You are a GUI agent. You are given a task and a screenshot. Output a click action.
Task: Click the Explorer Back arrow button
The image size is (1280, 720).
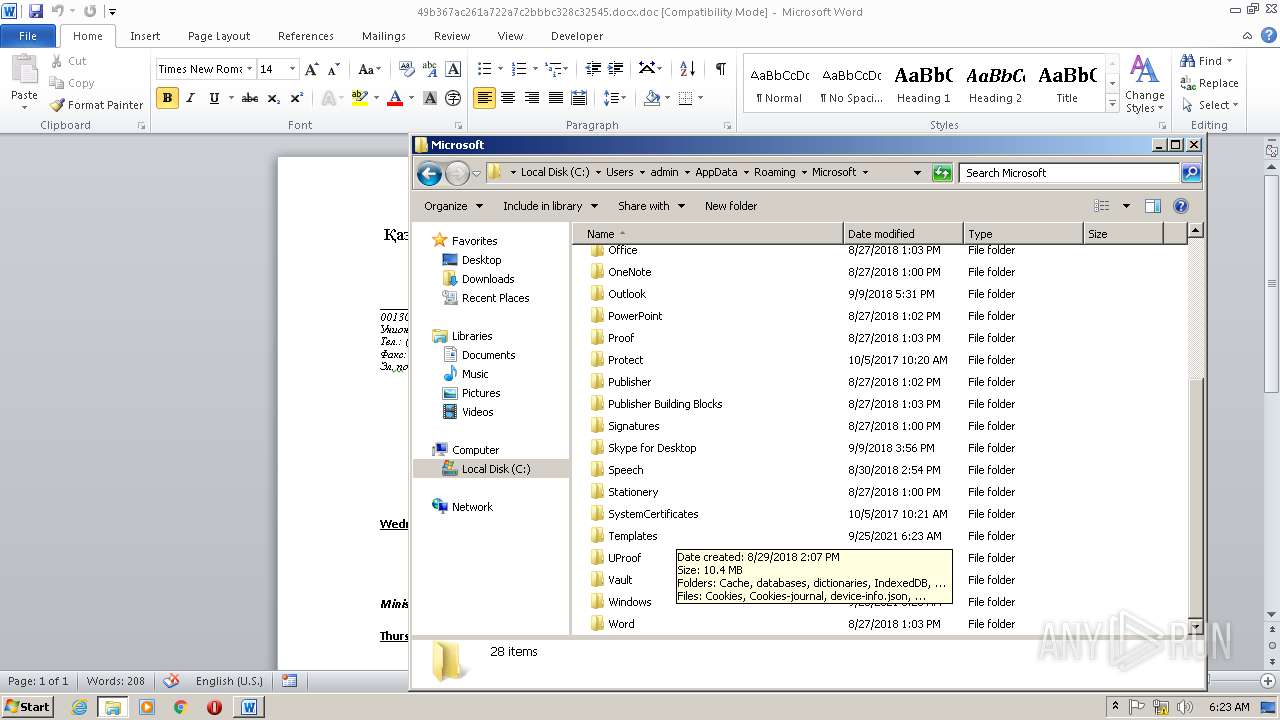coord(429,173)
